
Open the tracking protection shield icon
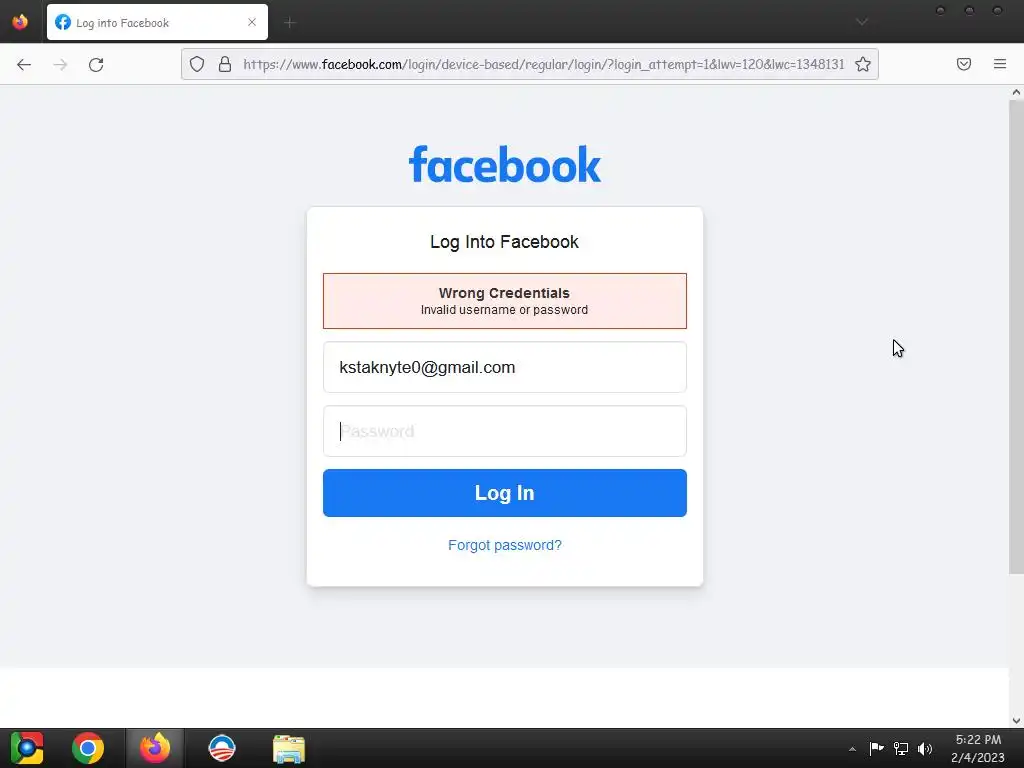pos(197,64)
